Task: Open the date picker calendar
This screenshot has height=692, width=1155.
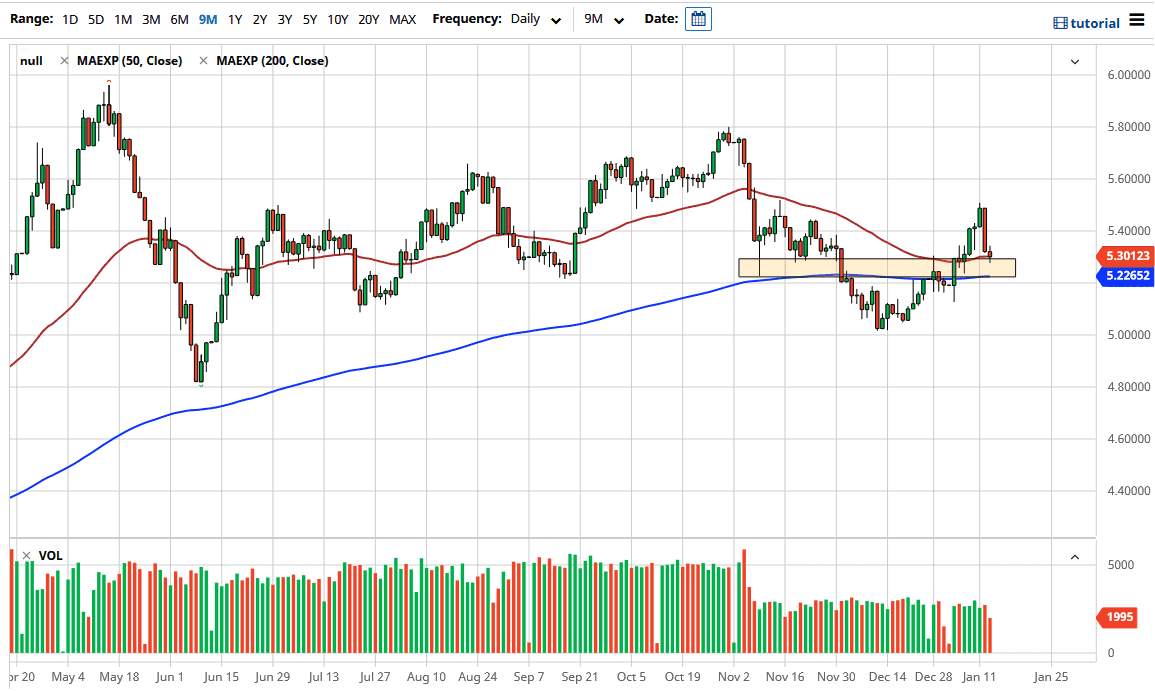Action: coord(697,18)
